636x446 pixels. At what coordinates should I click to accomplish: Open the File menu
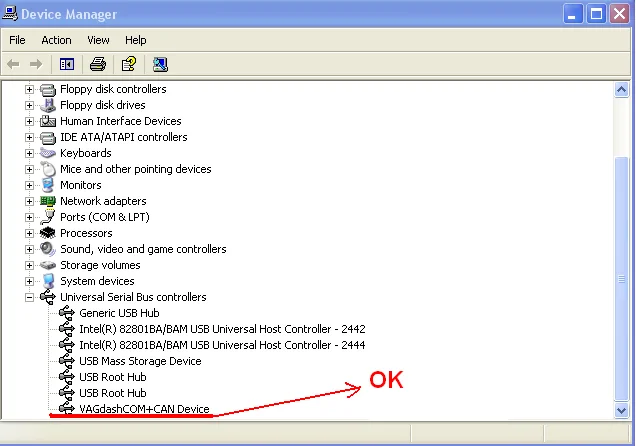pyautogui.click(x=17, y=40)
